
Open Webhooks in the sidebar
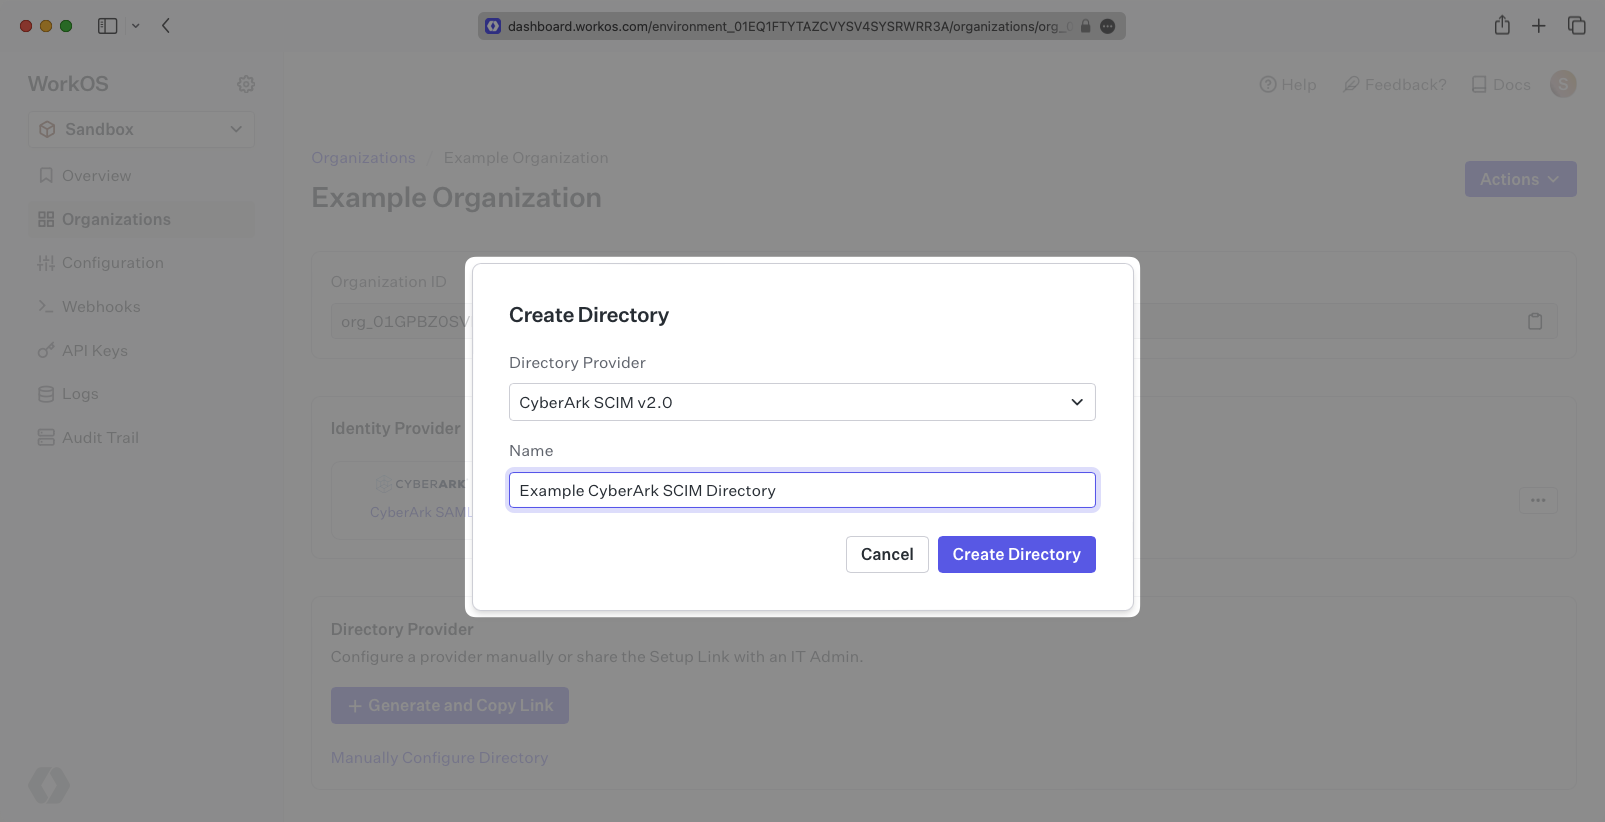click(x=101, y=307)
